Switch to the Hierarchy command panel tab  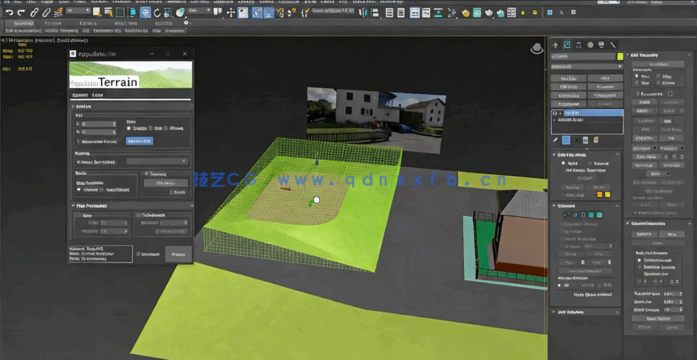(578, 45)
